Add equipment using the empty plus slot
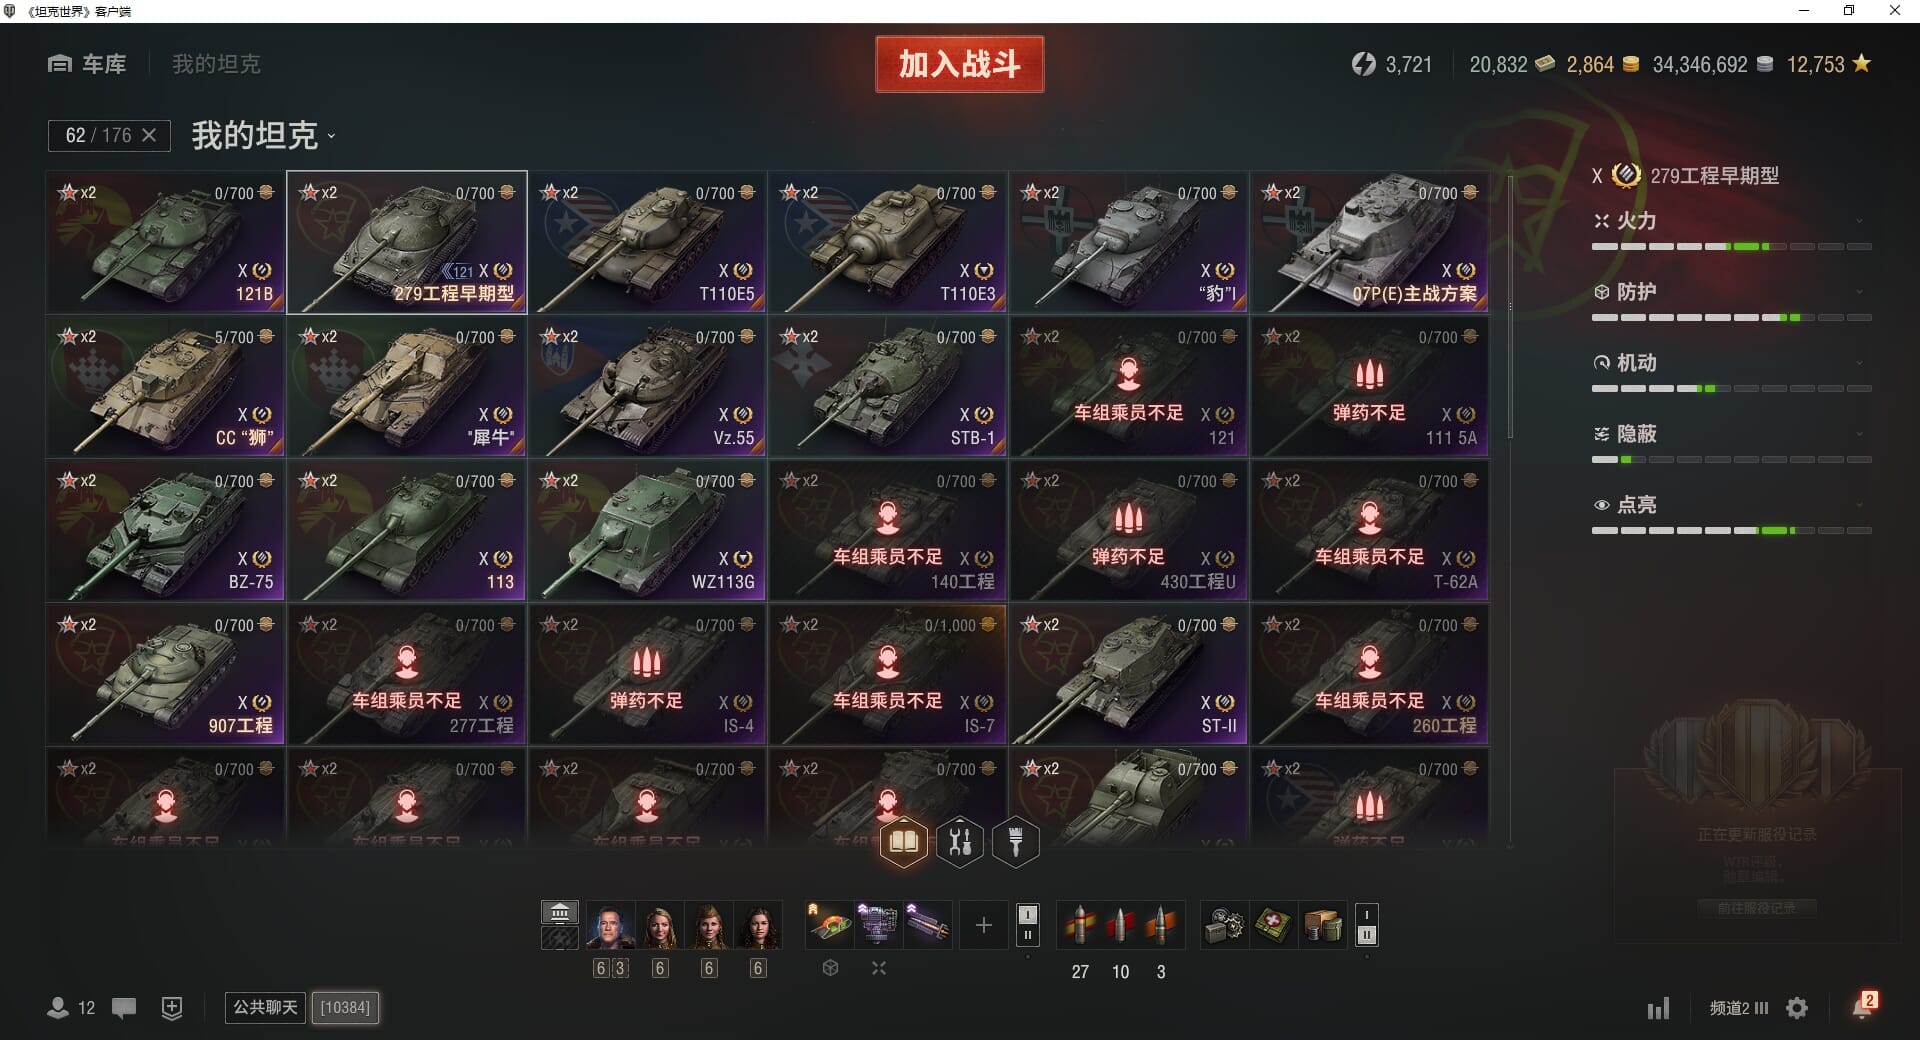The width and height of the screenshot is (1920, 1040). 983,925
